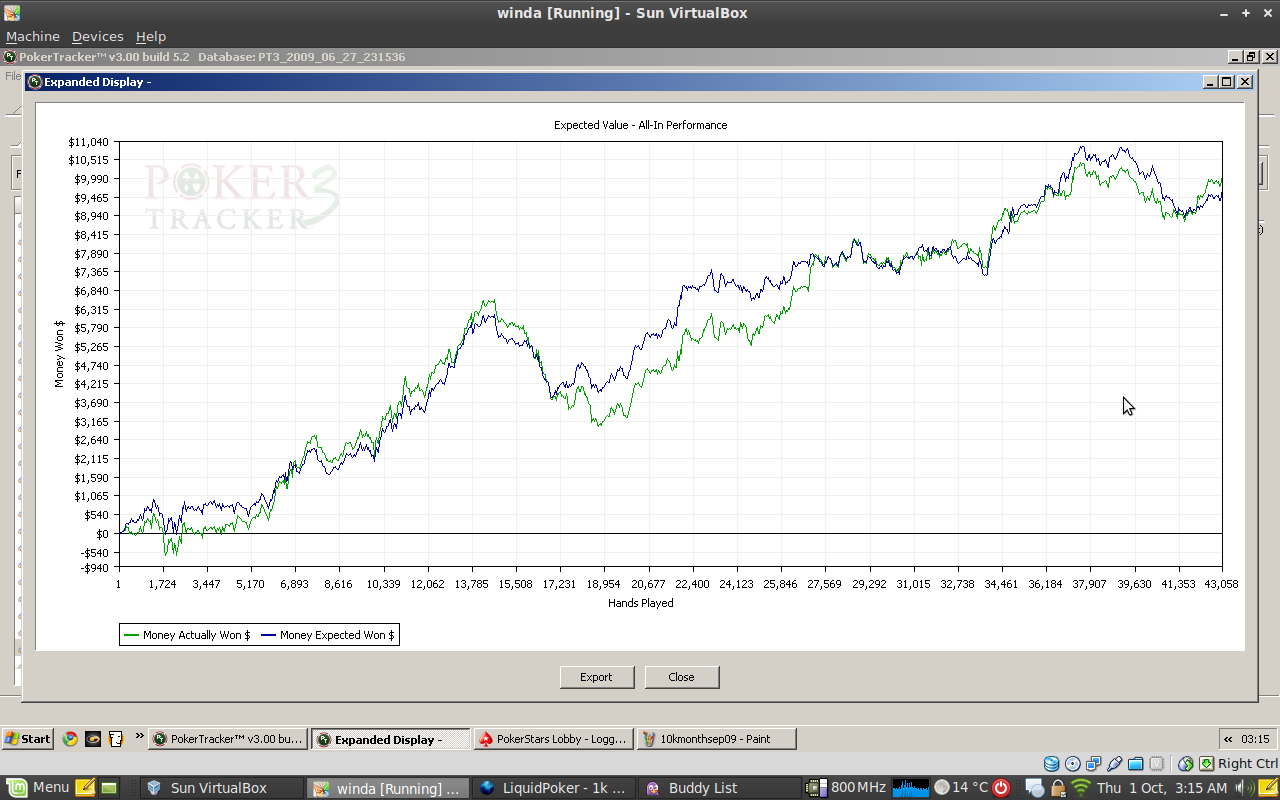1280x800 pixels.
Task: Click the date and time Thu 1 Oct
Action: (x=1162, y=788)
